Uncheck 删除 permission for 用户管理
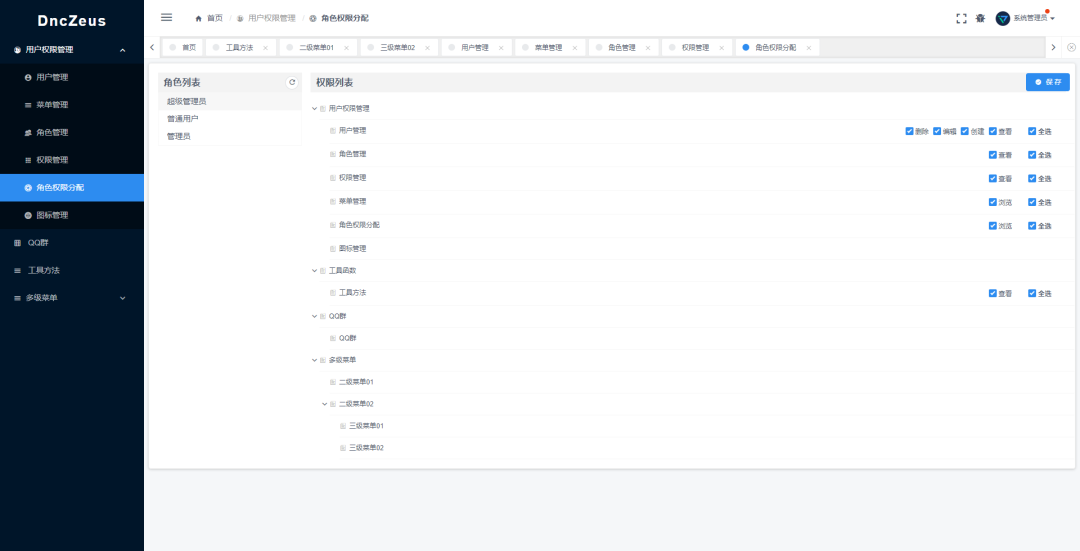This screenshot has width=1080, height=551. pos(909,130)
